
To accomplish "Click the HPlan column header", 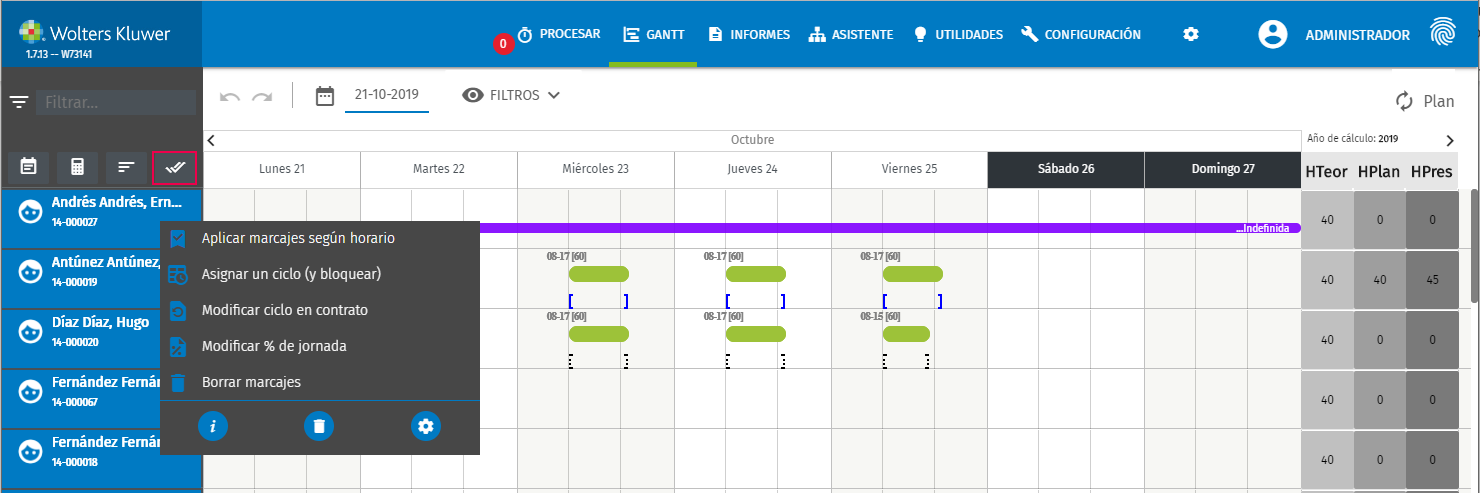I will (x=1379, y=172).
